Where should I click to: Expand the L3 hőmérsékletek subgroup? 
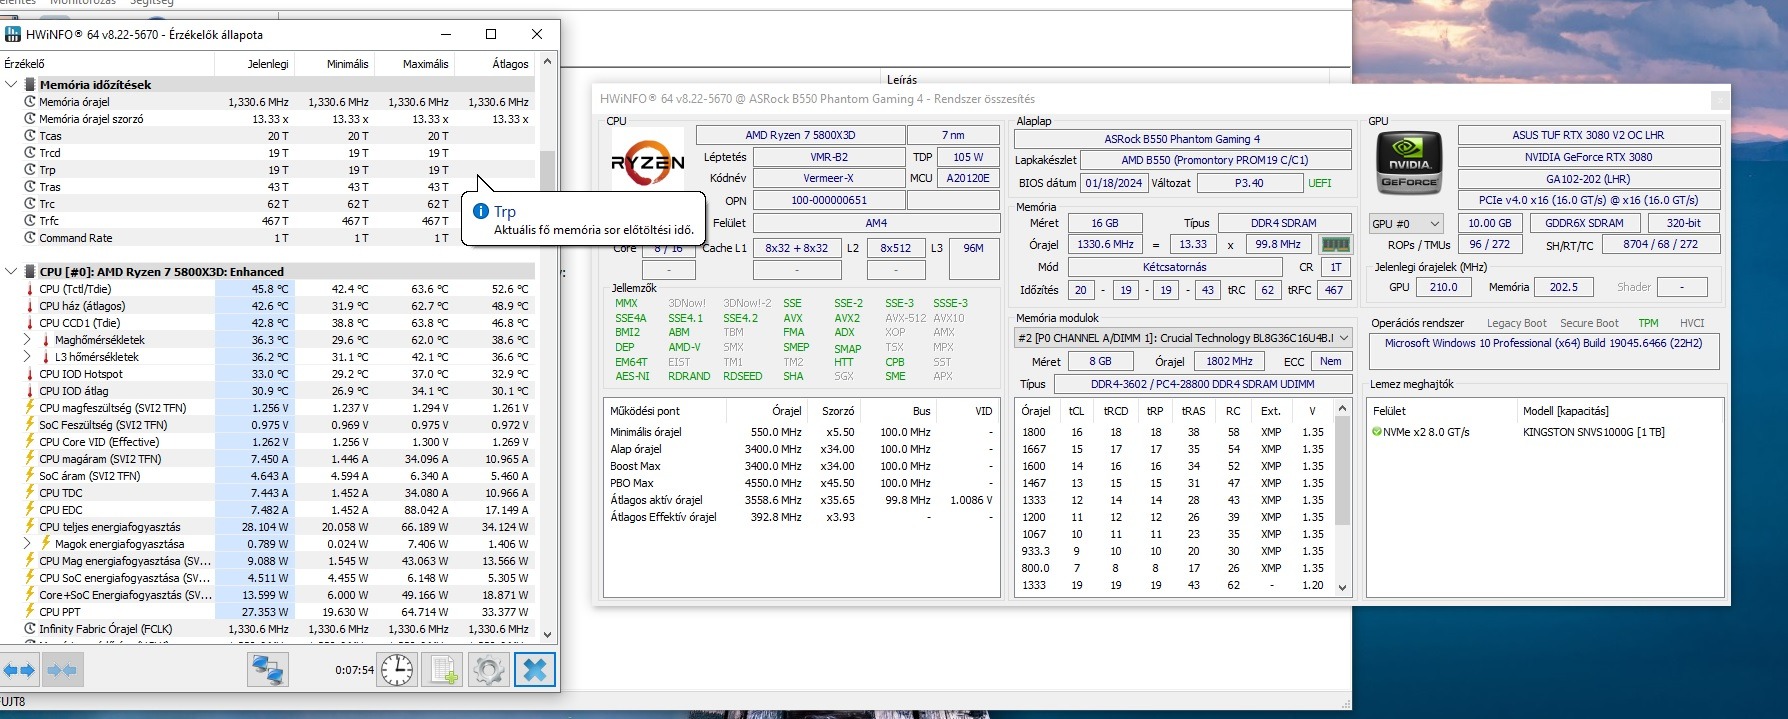tap(27, 357)
